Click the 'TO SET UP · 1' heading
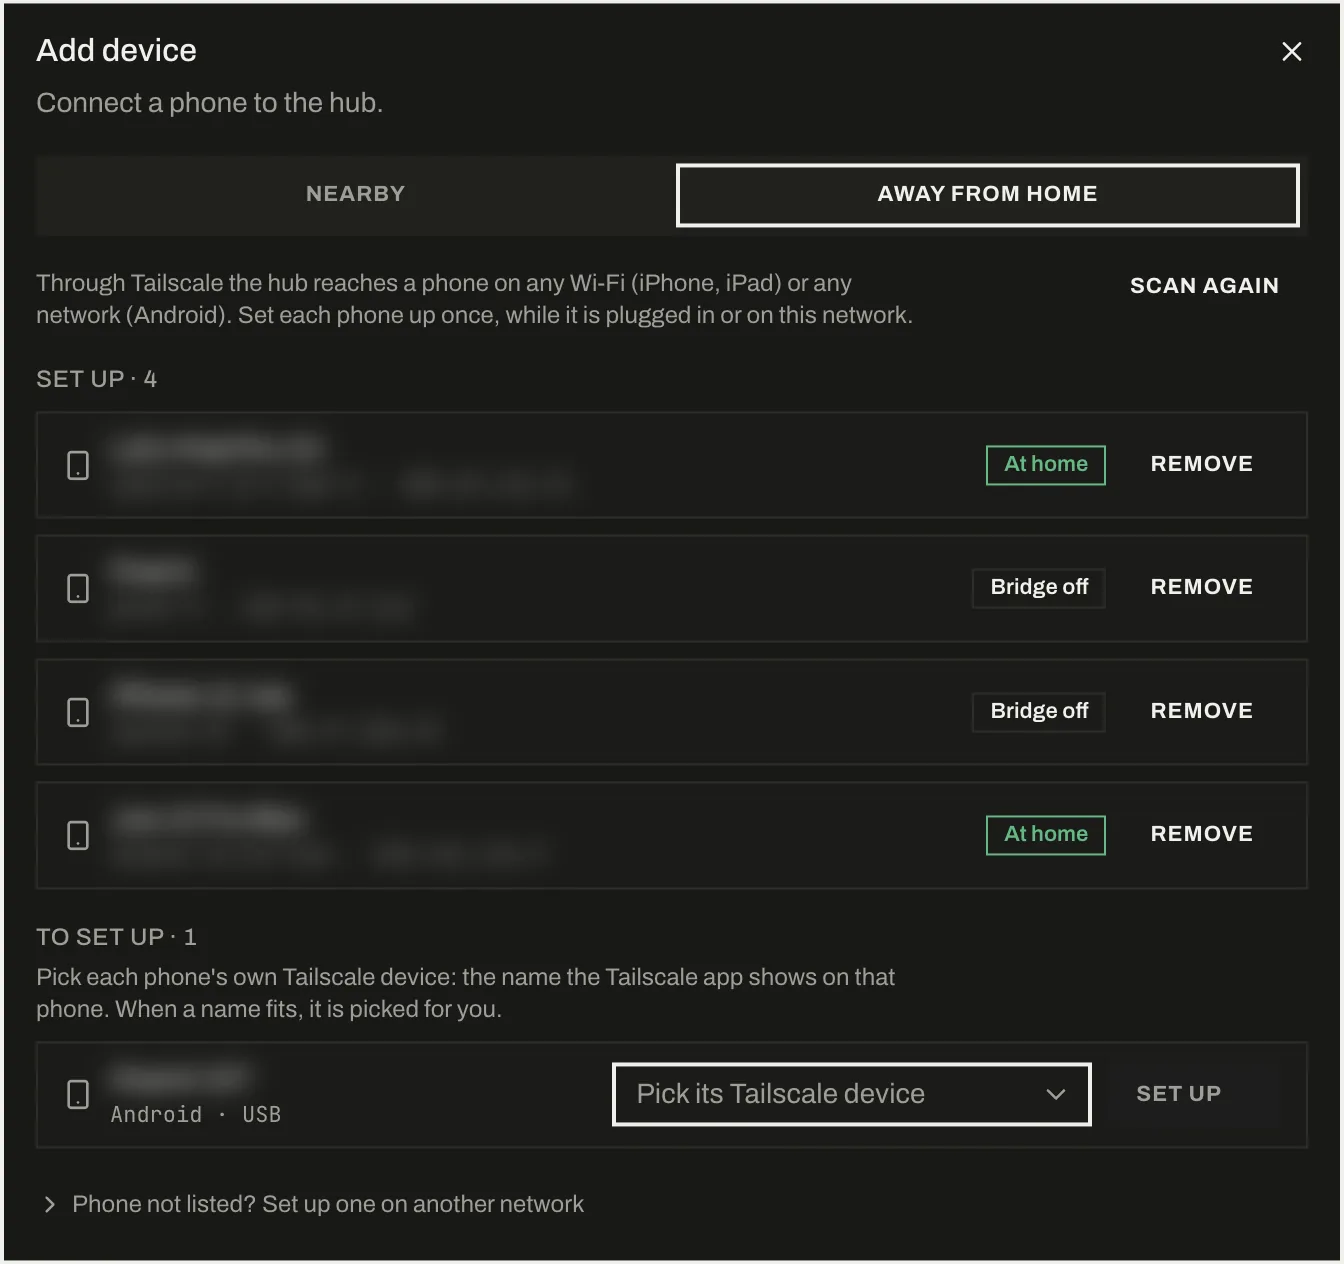This screenshot has width=1344, height=1264. coord(117,937)
